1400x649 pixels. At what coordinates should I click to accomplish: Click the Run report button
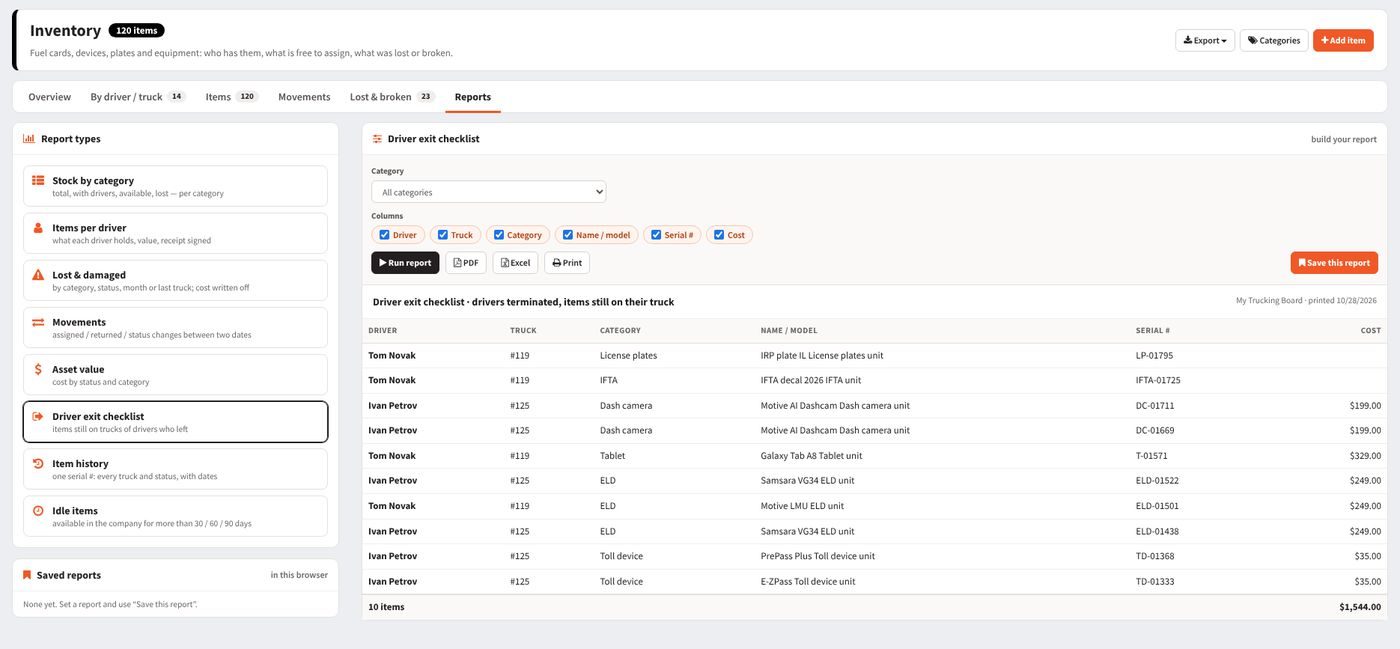(405, 263)
